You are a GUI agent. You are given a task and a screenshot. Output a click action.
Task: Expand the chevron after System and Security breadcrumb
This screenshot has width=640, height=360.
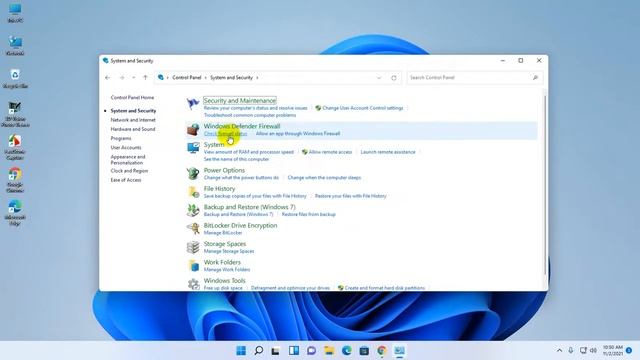click(257, 78)
